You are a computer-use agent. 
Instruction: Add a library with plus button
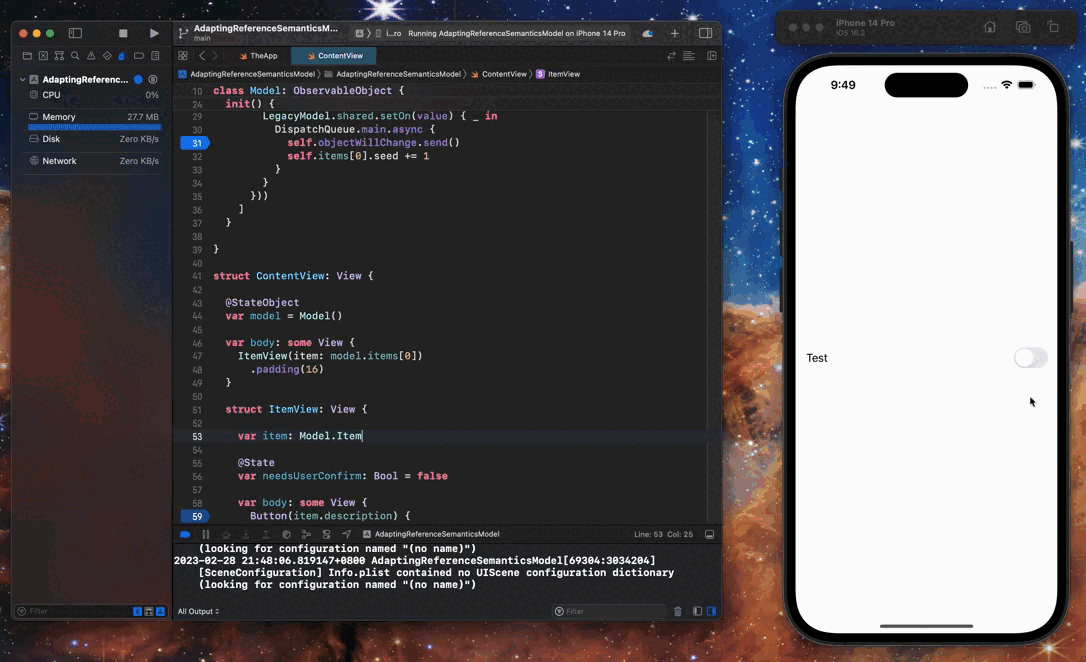click(675, 33)
